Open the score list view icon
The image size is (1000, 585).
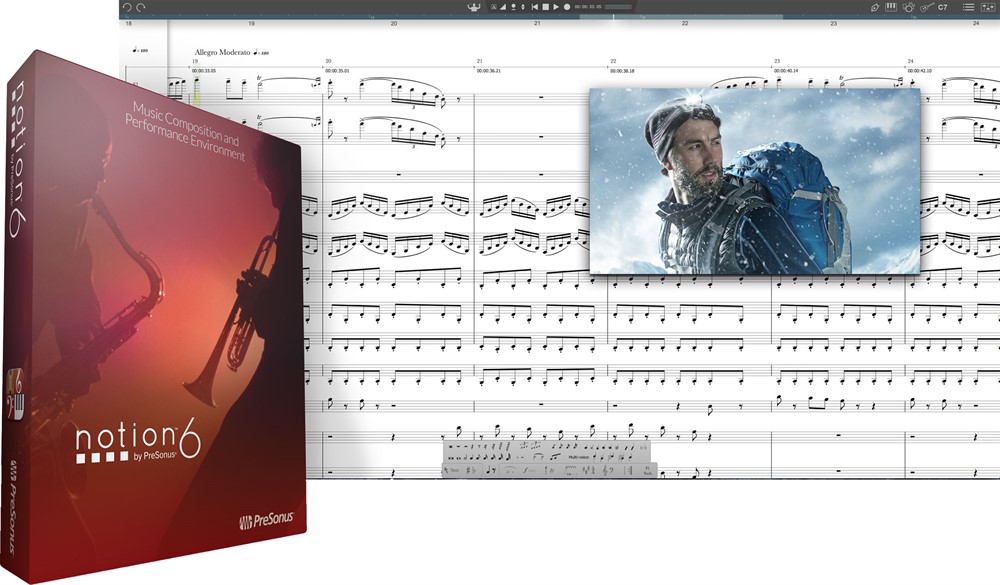click(967, 7)
